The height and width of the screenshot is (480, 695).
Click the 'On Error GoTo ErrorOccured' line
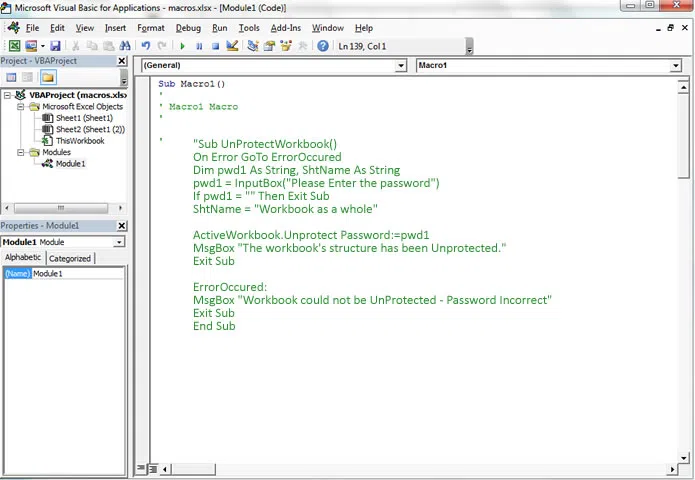[x=267, y=157]
